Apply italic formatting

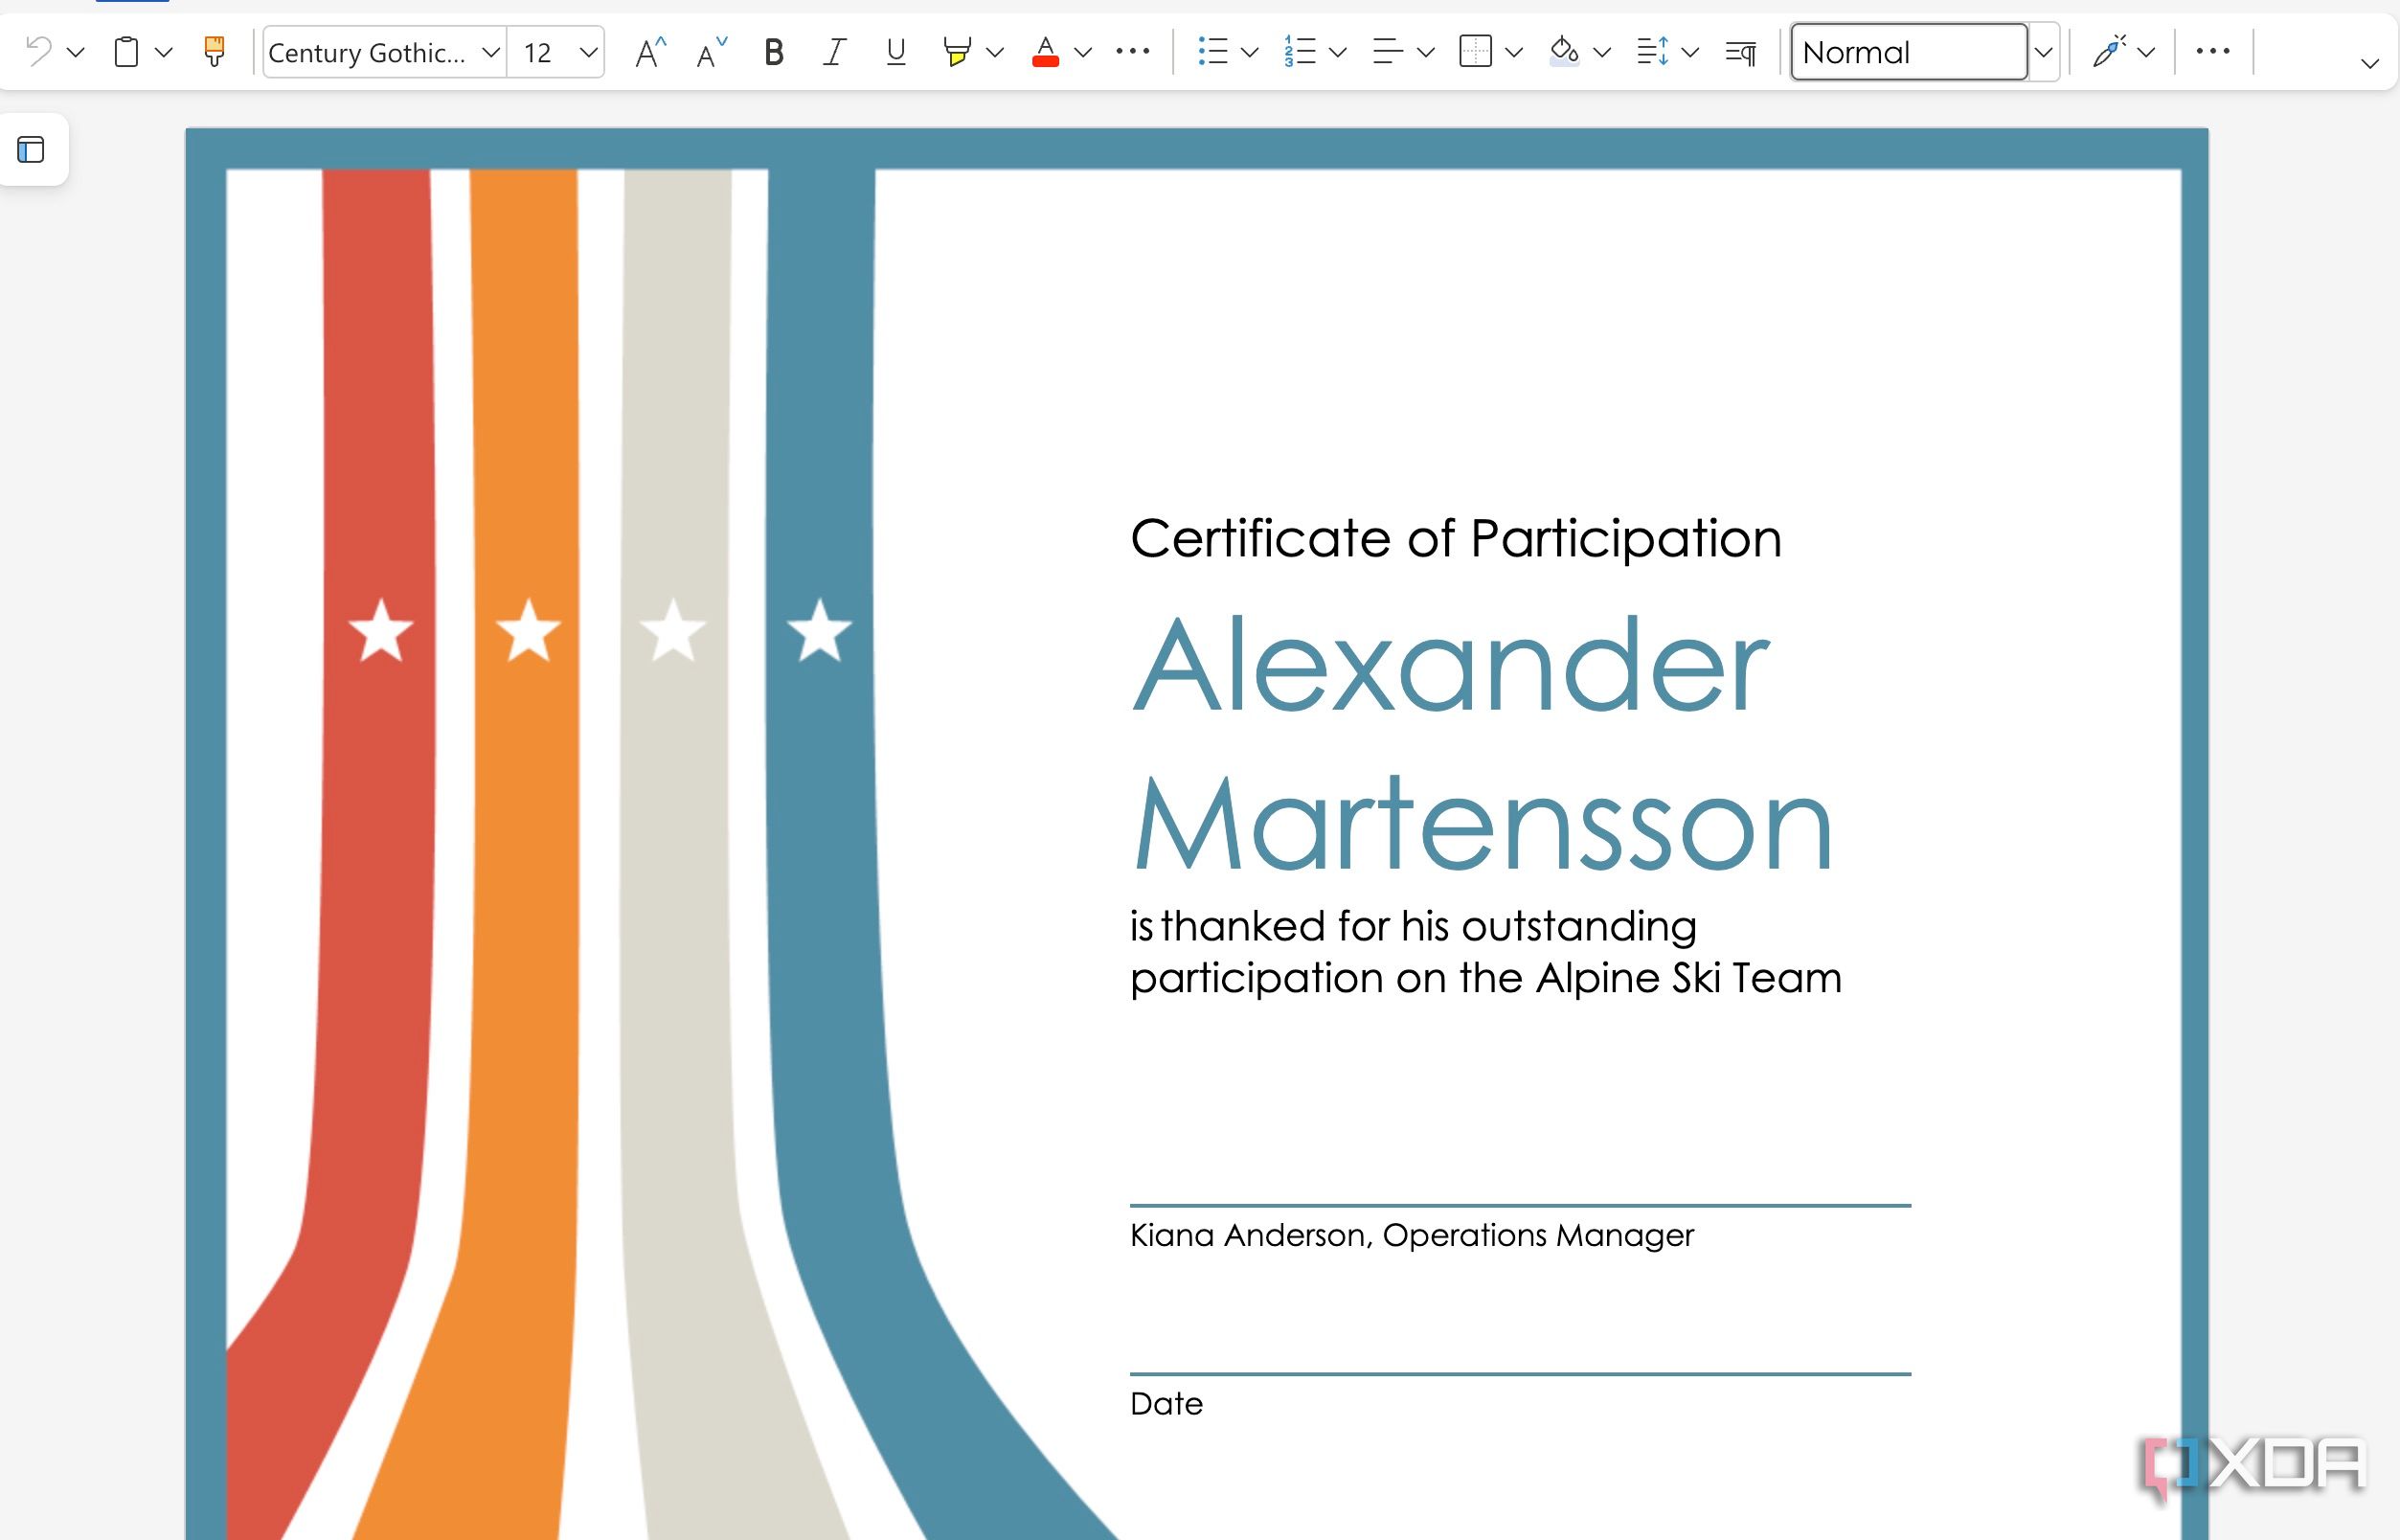[x=833, y=53]
